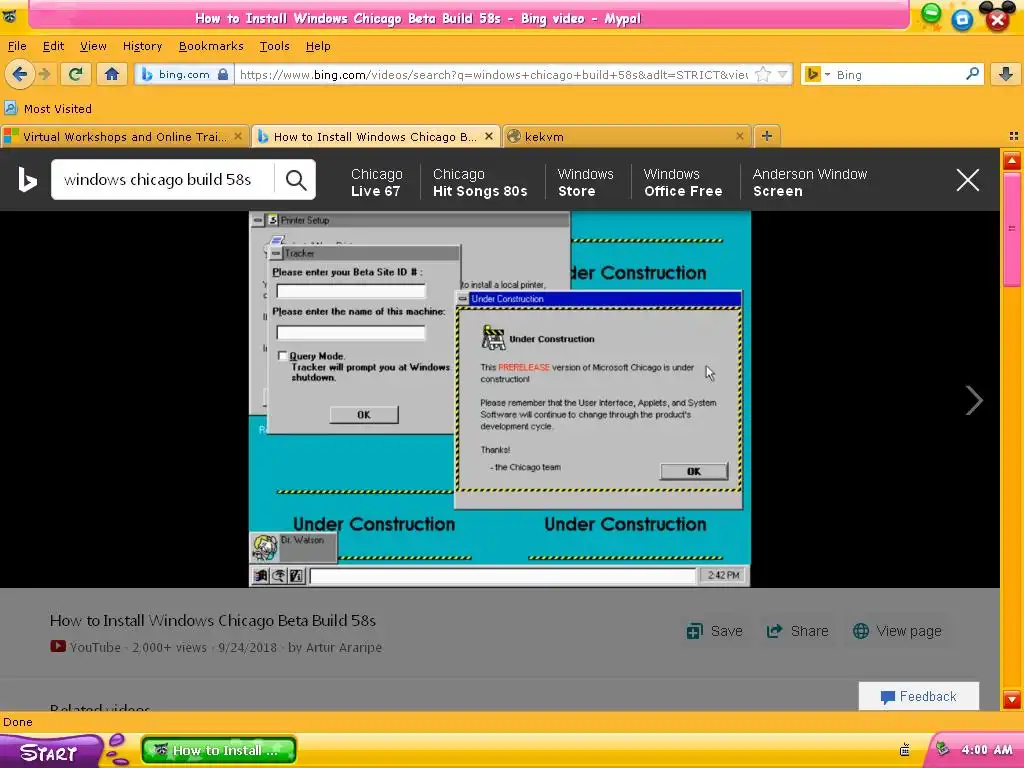The height and width of the screenshot is (768, 1024).
Task: Open a new tab with the plus button
Action: point(767,136)
